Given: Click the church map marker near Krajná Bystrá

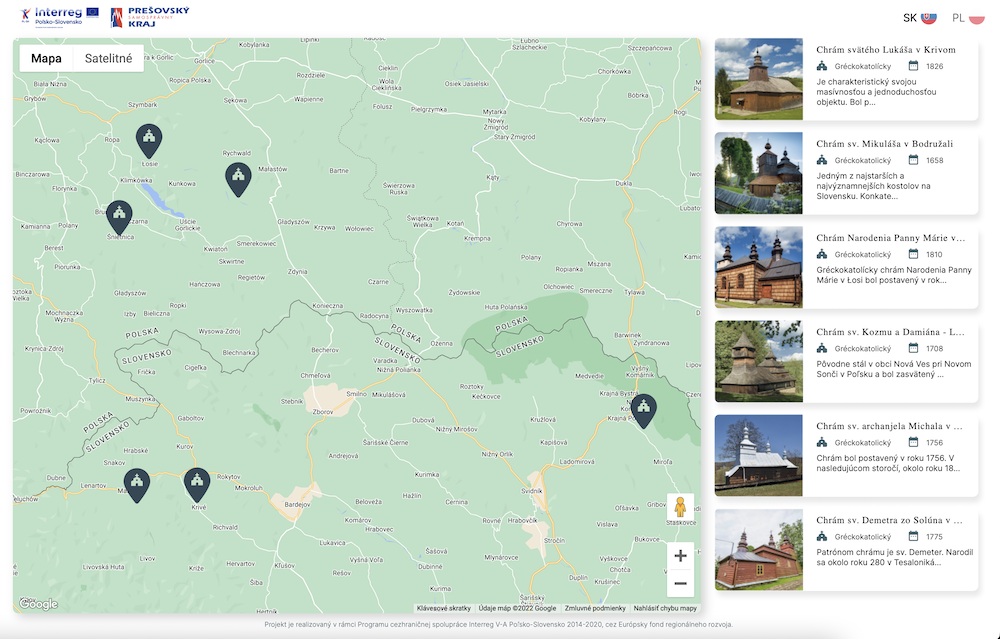Looking at the screenshot, I should pos(643,411).
